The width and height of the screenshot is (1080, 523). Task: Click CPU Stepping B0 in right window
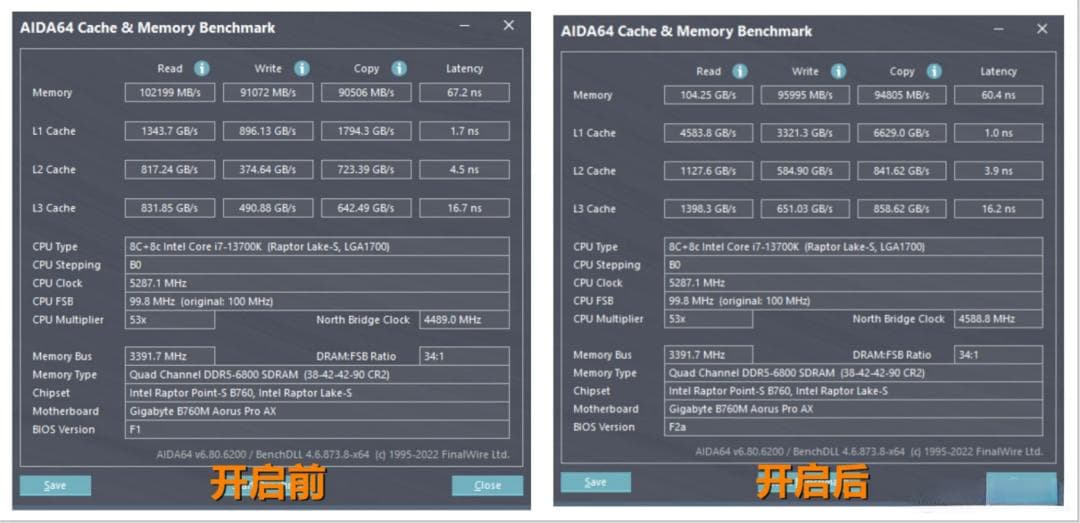(x=853, y=265)
